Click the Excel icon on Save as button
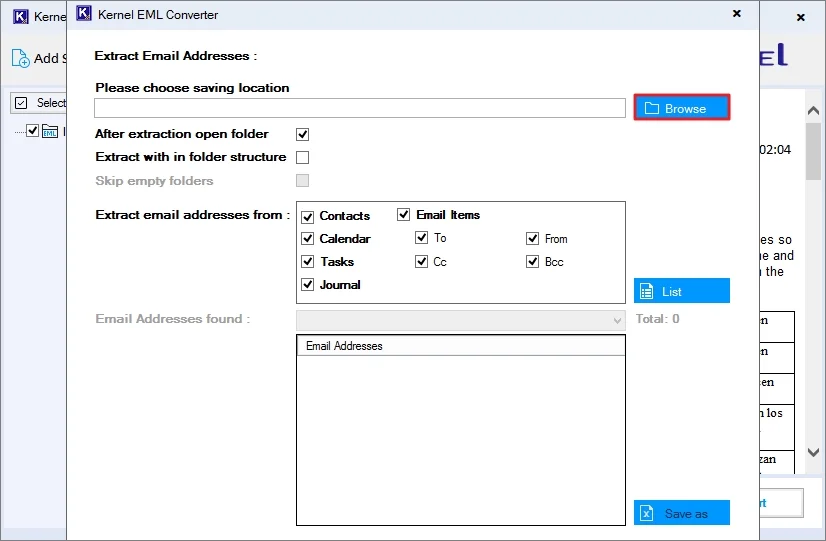 [x=646, y=513]
